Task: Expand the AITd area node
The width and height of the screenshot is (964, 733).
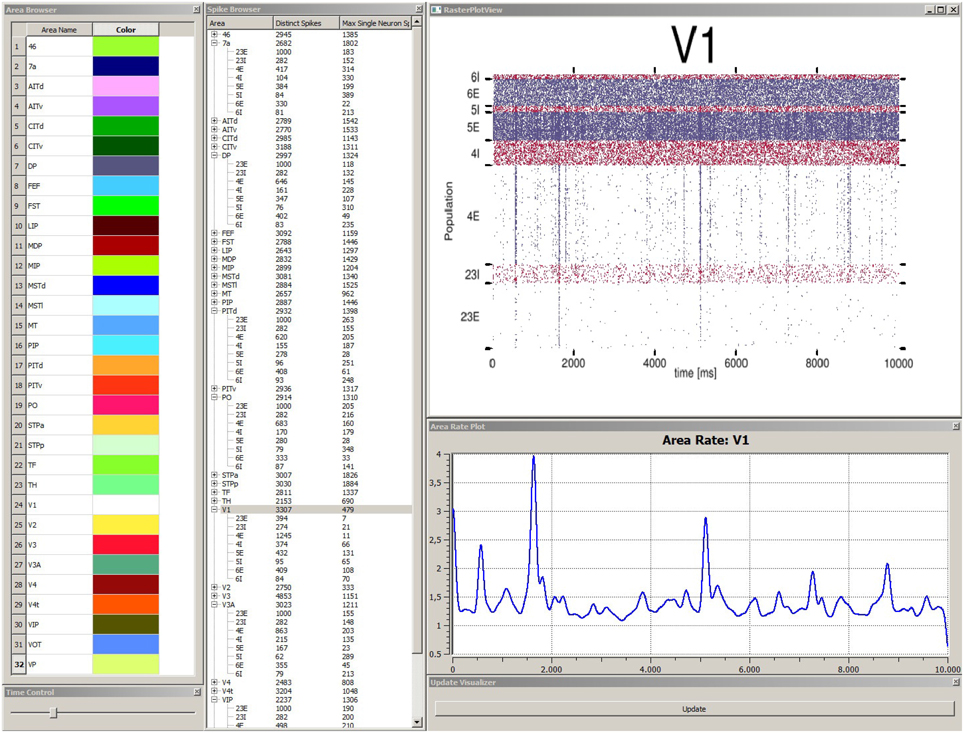Action: [215, 121]
